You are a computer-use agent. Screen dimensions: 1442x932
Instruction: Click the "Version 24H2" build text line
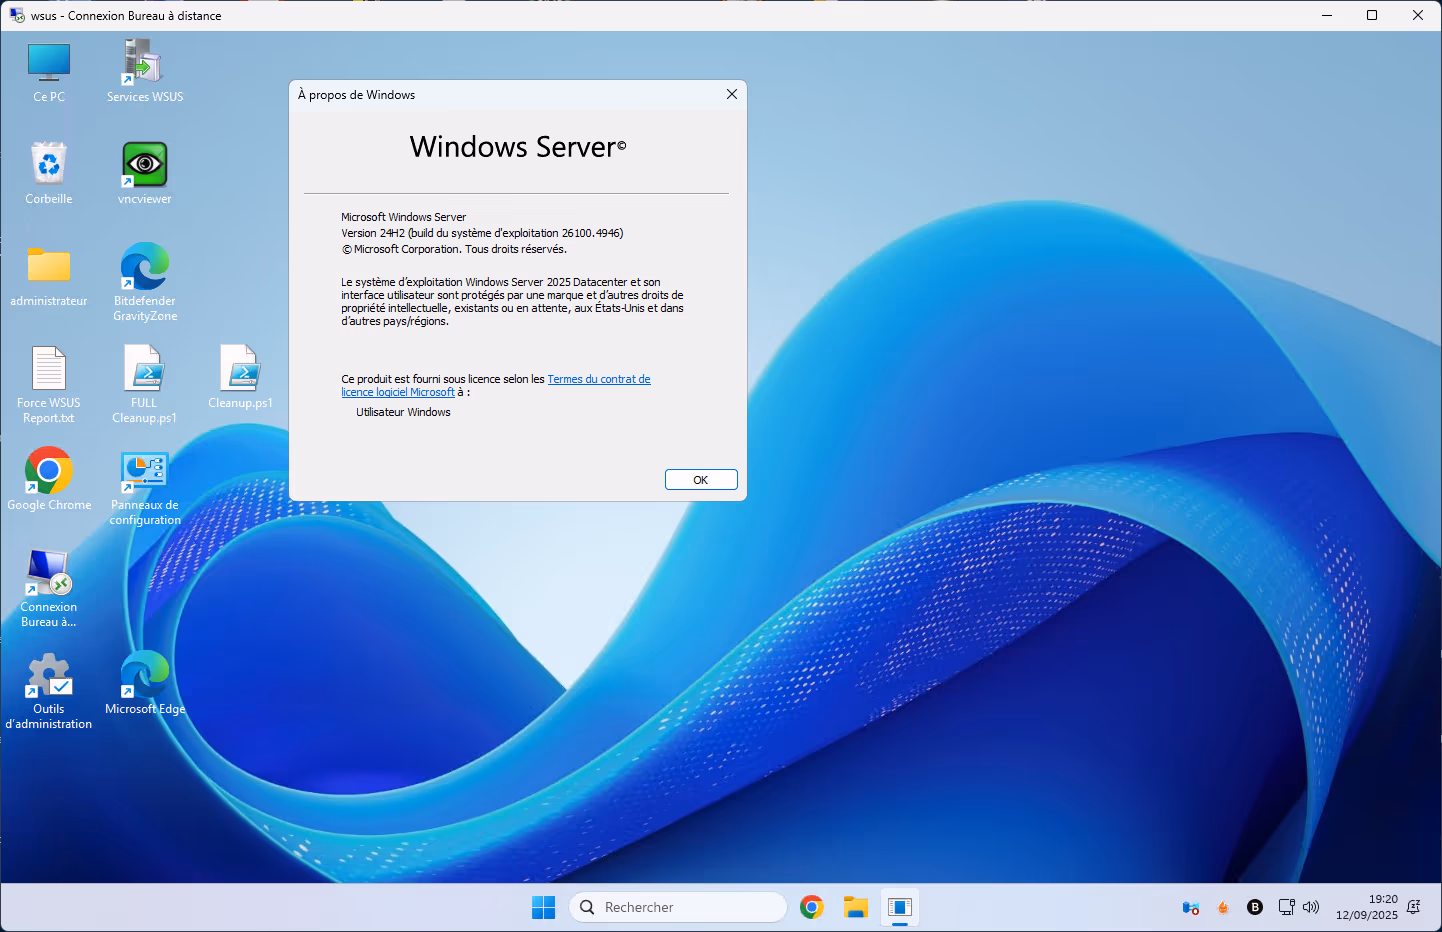(482, 233)
